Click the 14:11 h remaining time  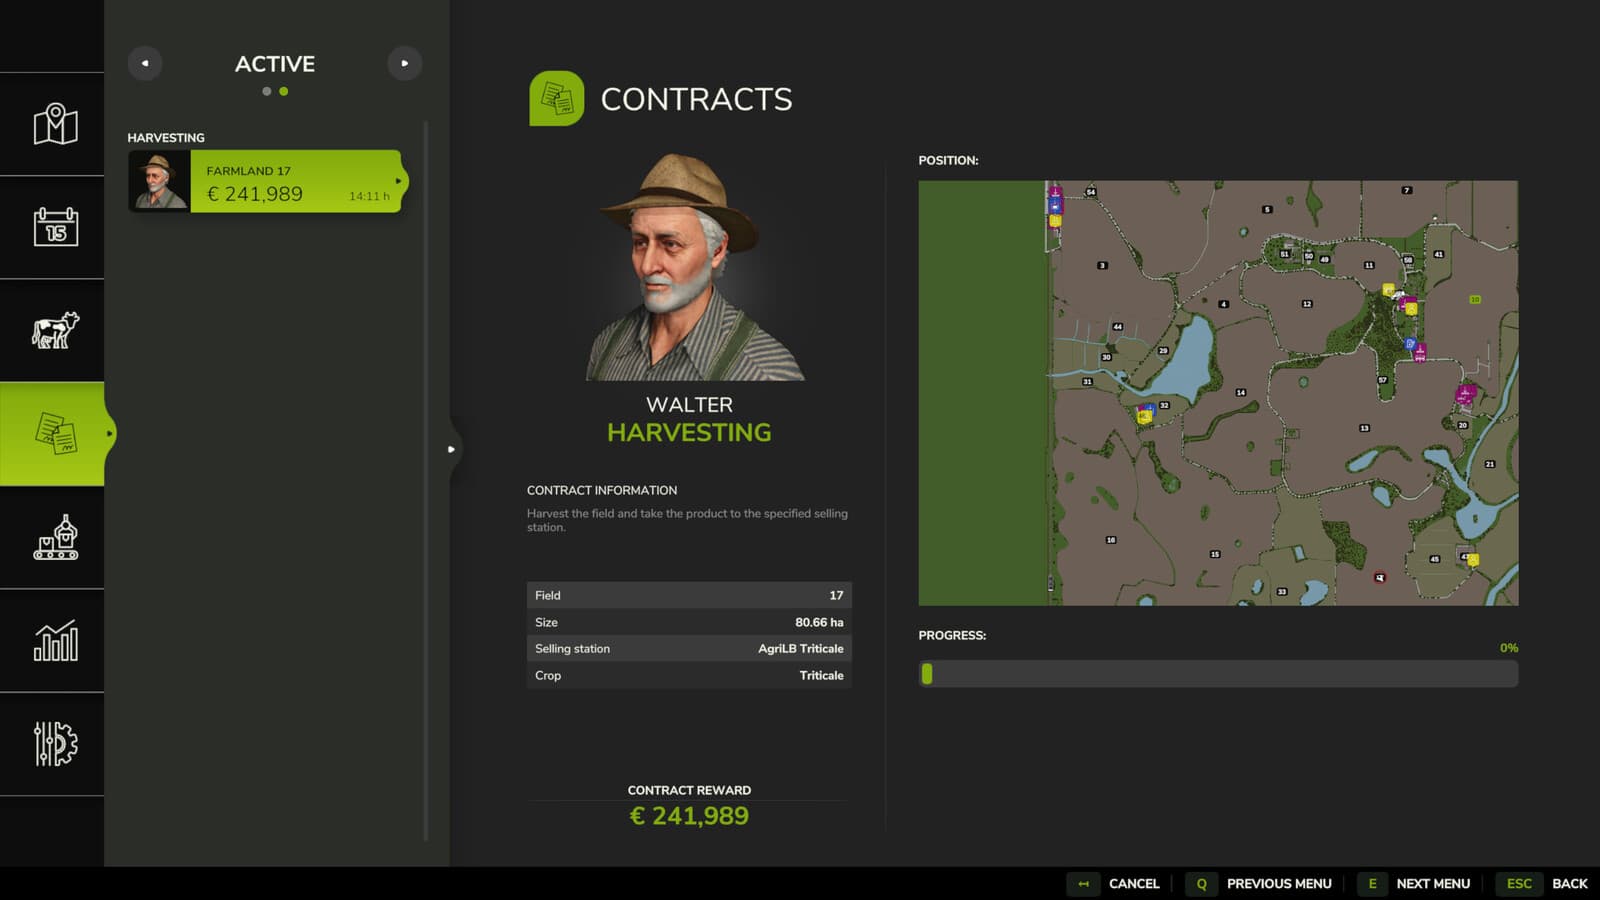[x=369, y=196]
